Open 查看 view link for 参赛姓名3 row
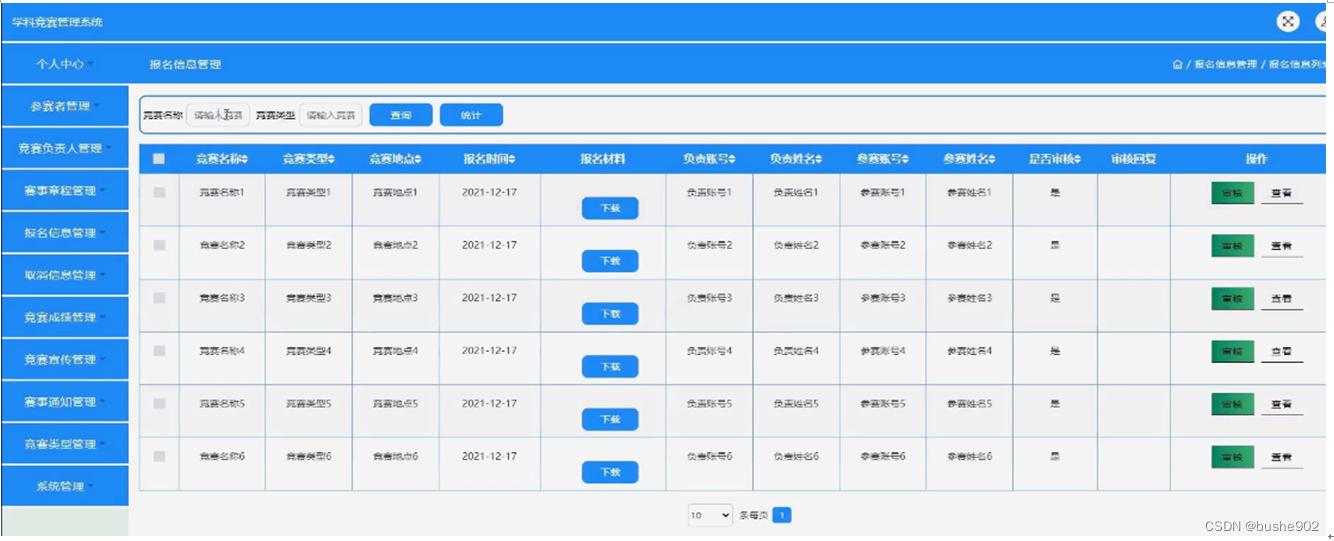The height and width of the screenshot is (541, 1334). click(x=1281, y=298)
